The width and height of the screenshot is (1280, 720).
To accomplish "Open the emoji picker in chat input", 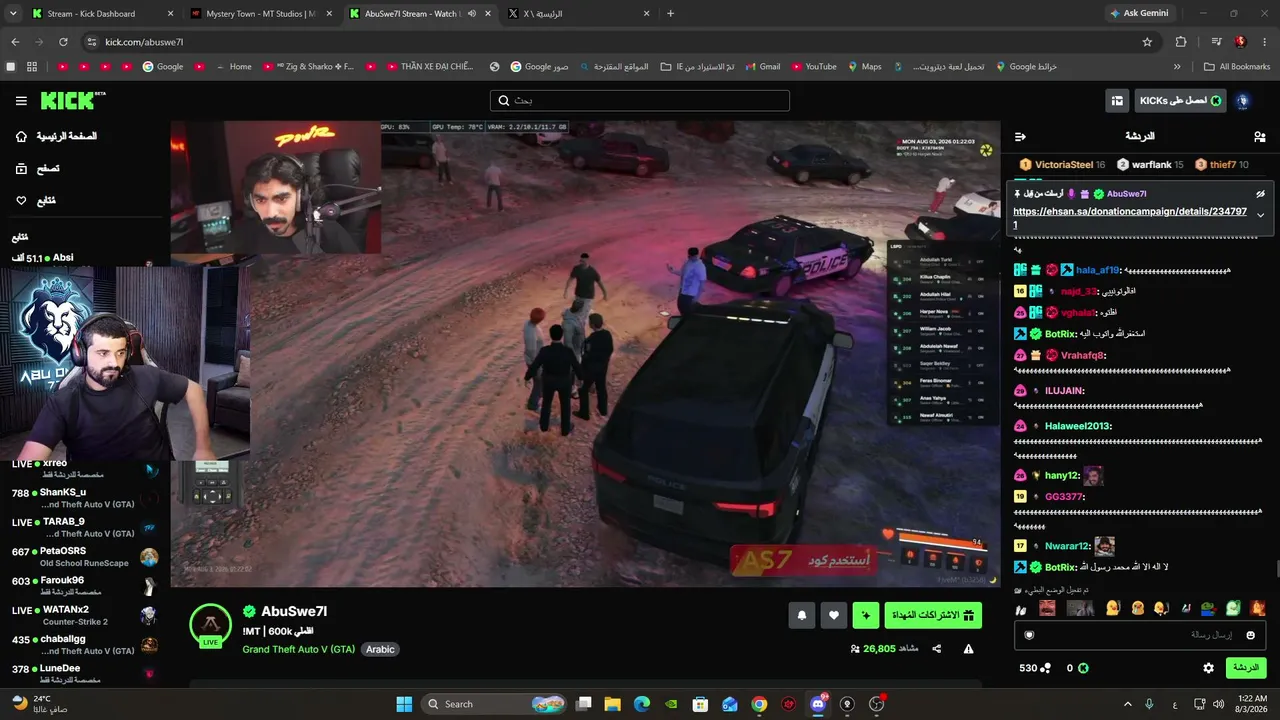I will pos(1250,635).
